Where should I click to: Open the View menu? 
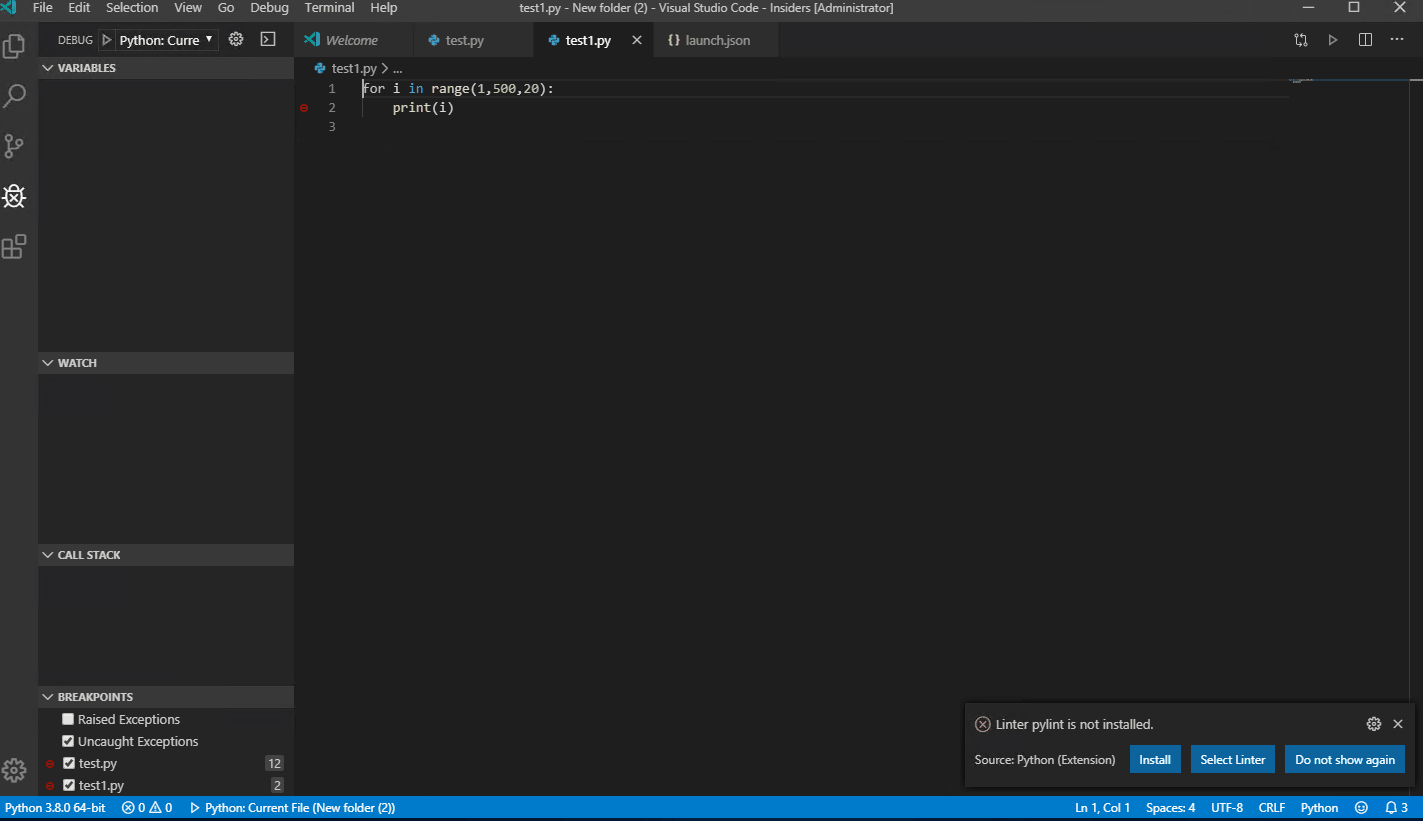(188, 8)
